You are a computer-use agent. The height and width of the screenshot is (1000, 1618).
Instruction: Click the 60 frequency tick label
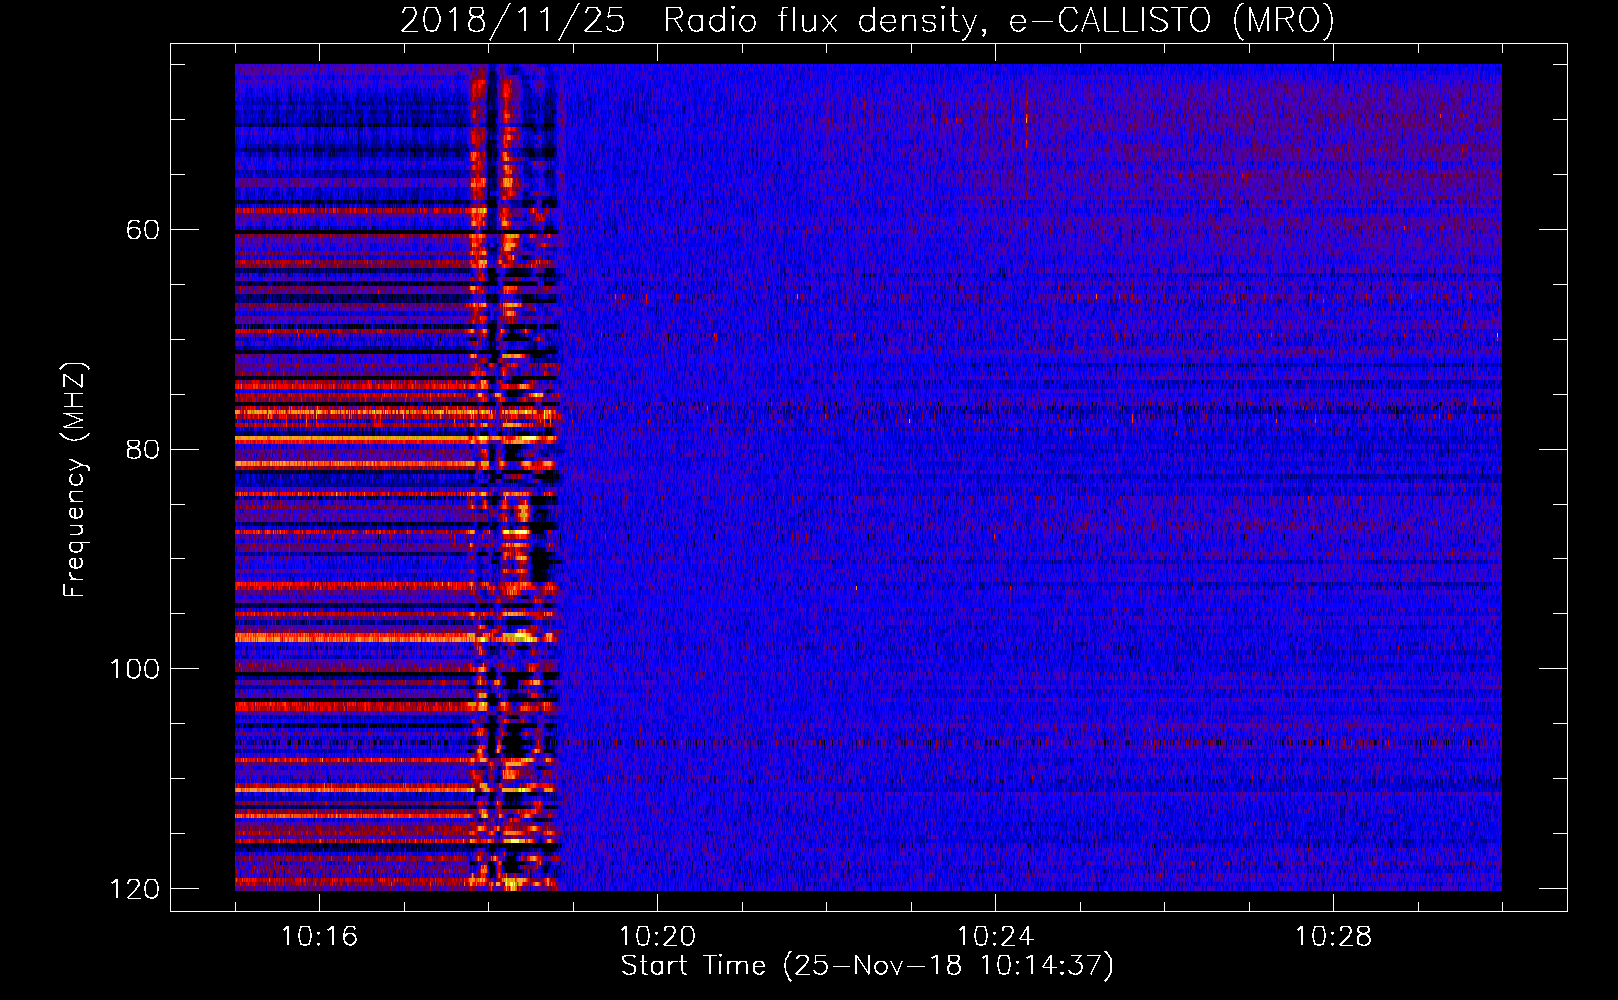point(143,230)
